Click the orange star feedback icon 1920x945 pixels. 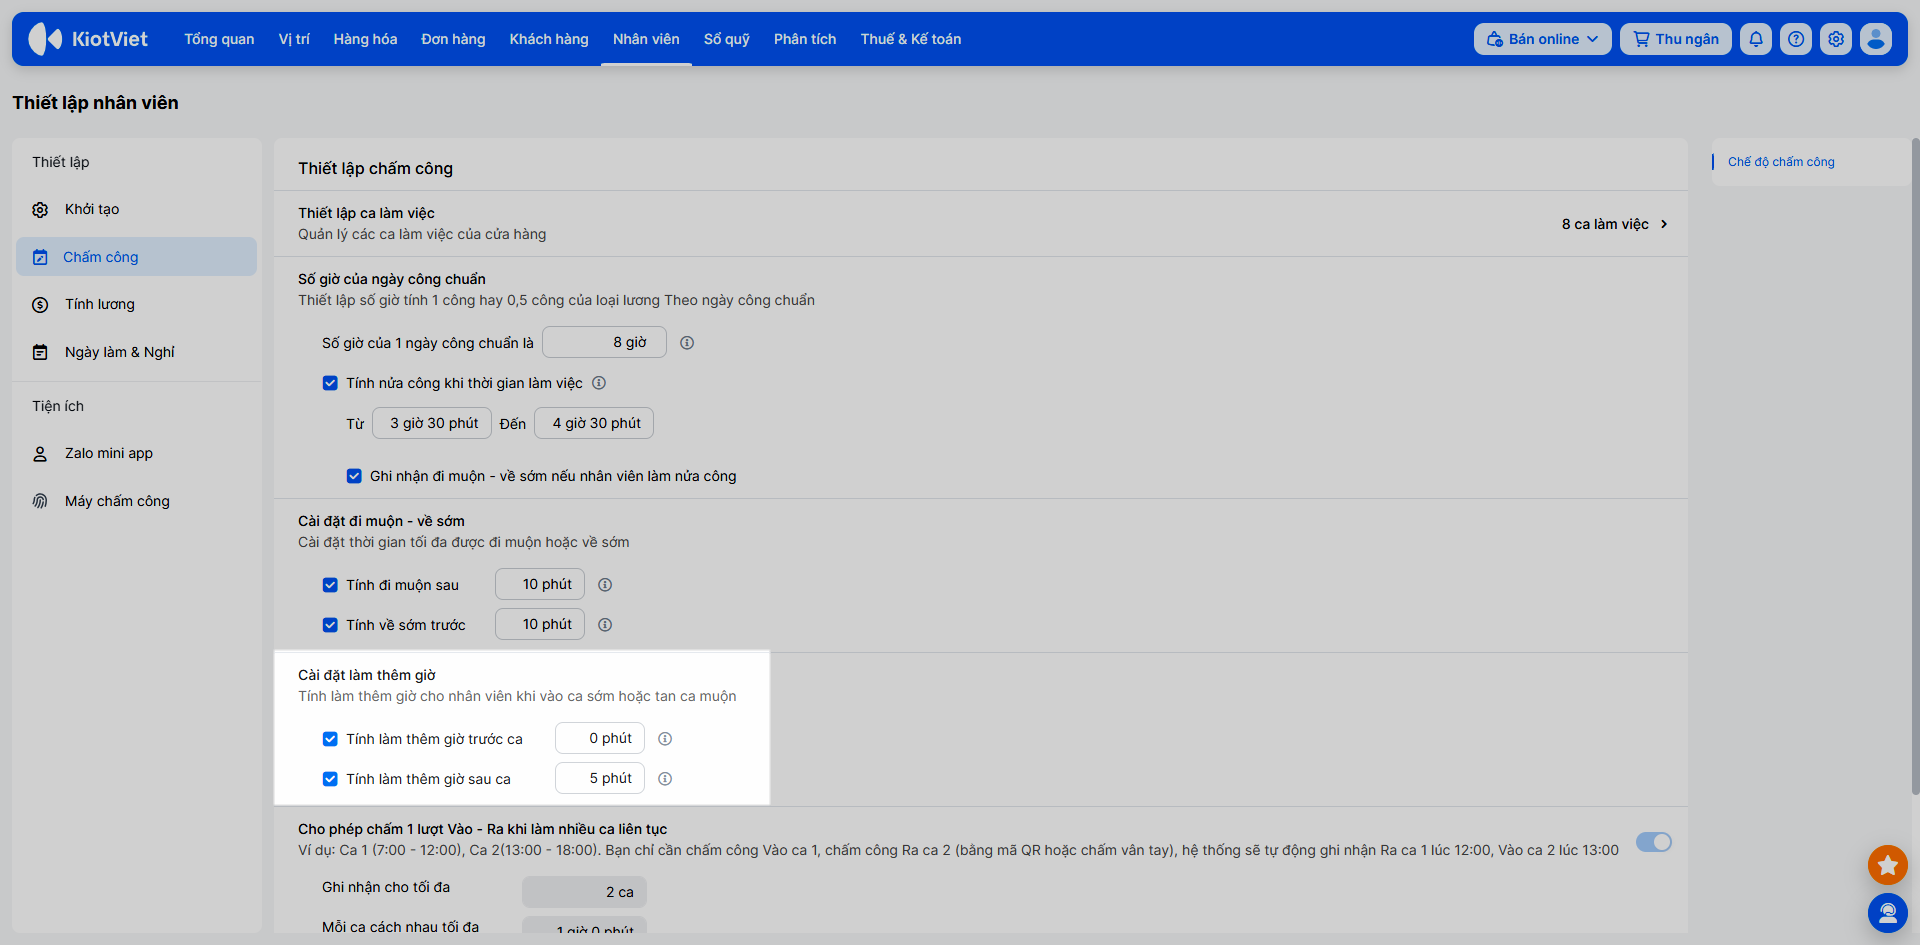tap(1888, 865)
